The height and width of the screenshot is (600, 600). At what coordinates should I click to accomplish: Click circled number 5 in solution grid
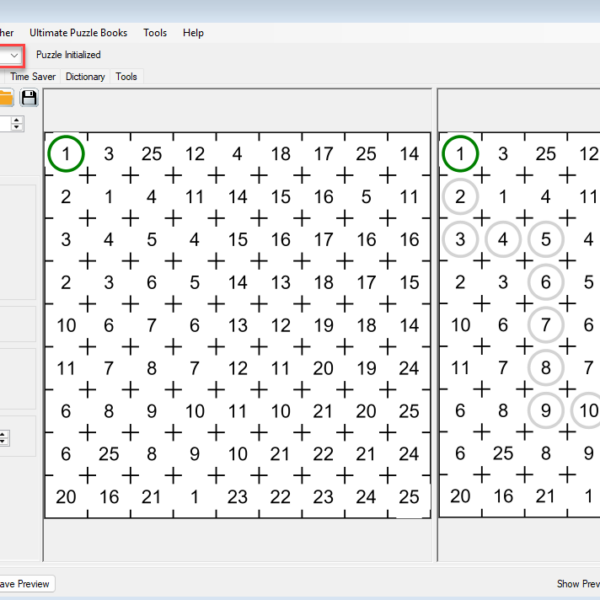pos(546,240)
